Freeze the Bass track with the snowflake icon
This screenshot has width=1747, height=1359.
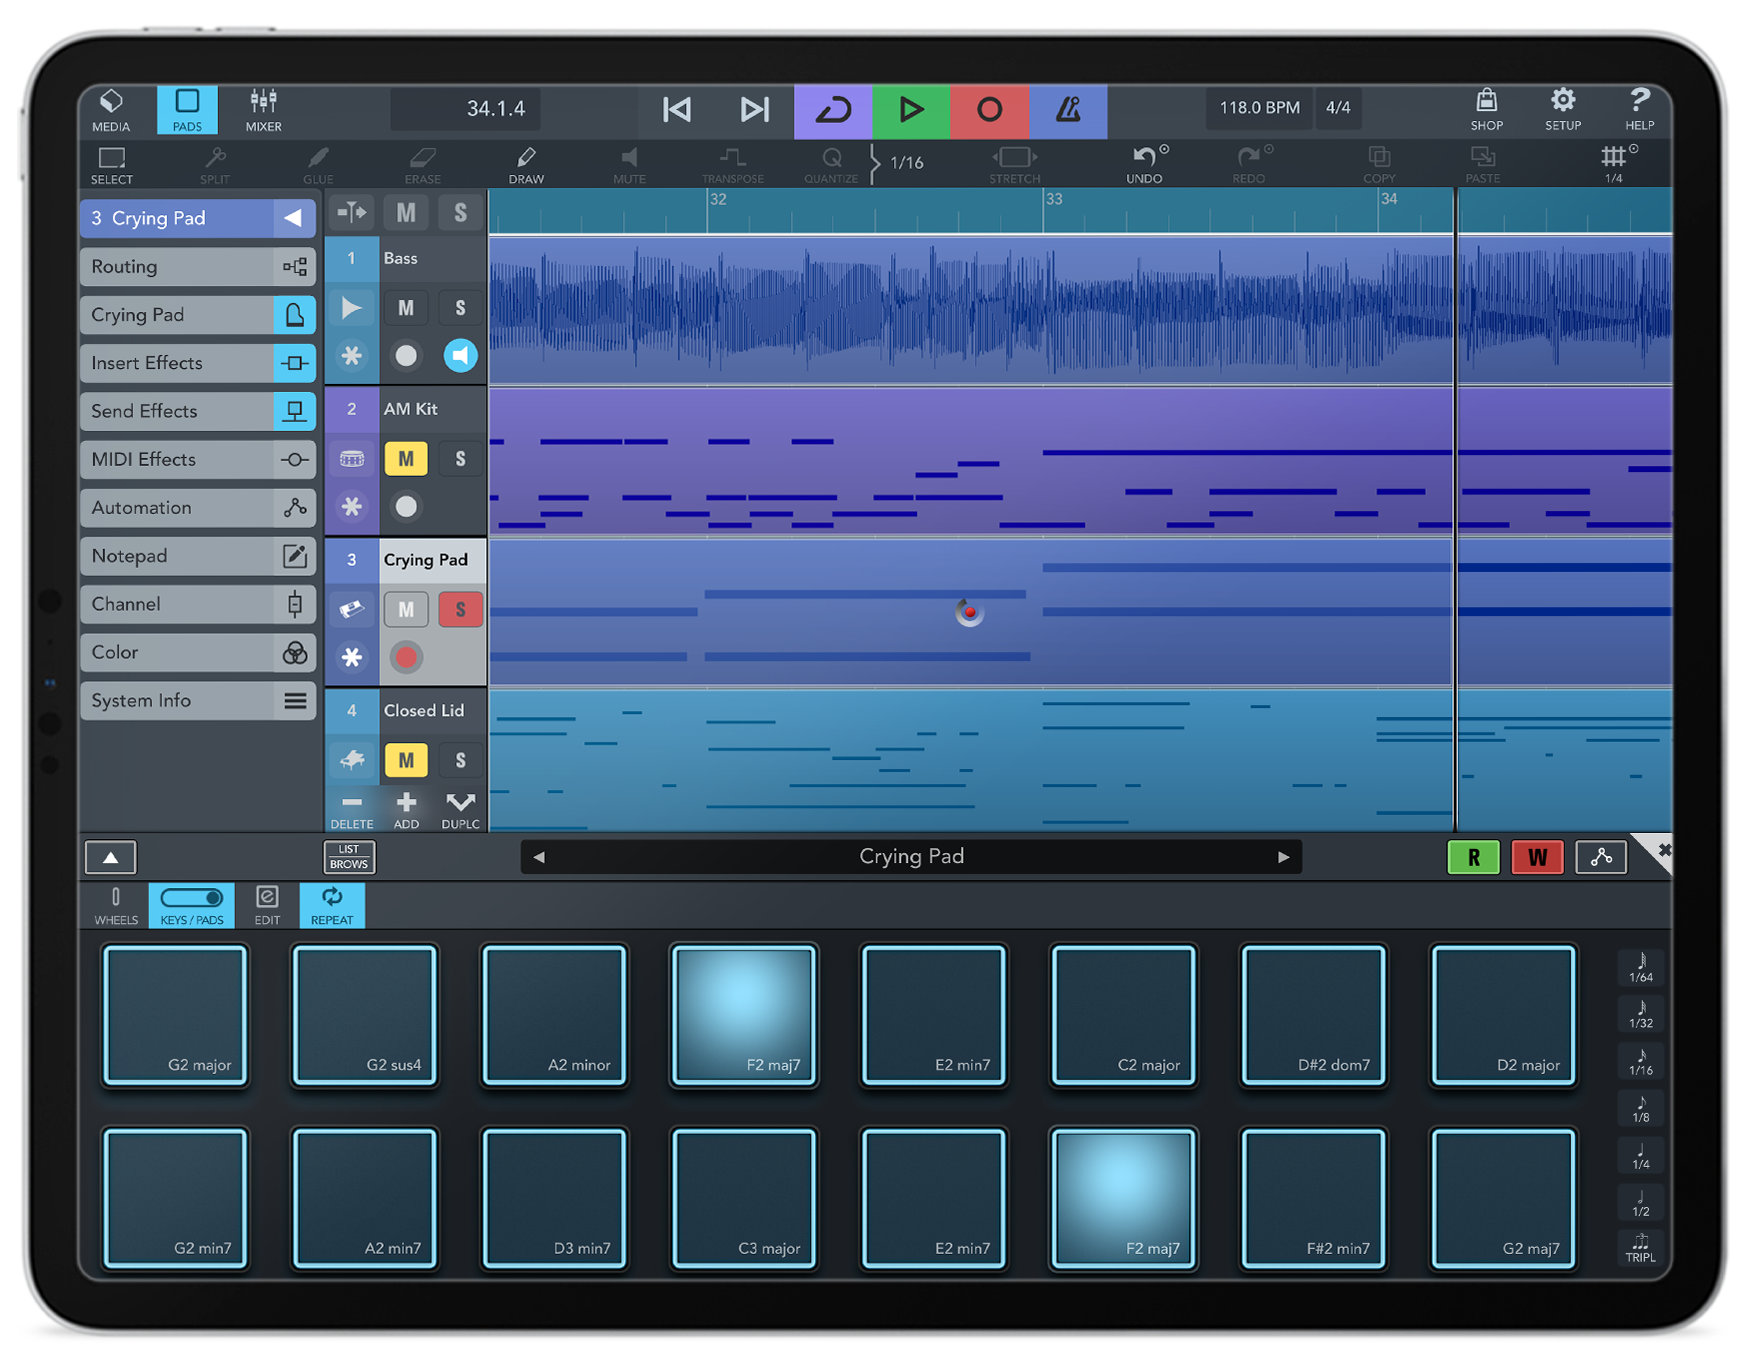click(351, 356)
